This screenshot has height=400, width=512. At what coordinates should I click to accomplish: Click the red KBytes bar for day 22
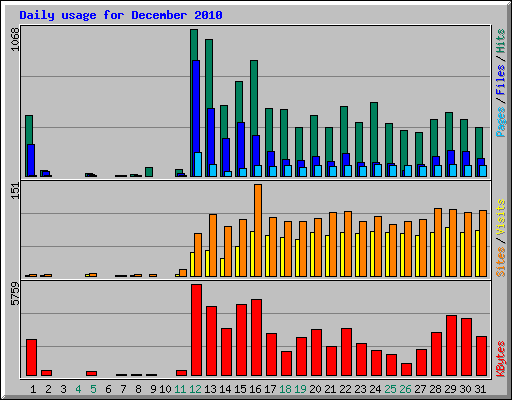click(346, 352)
